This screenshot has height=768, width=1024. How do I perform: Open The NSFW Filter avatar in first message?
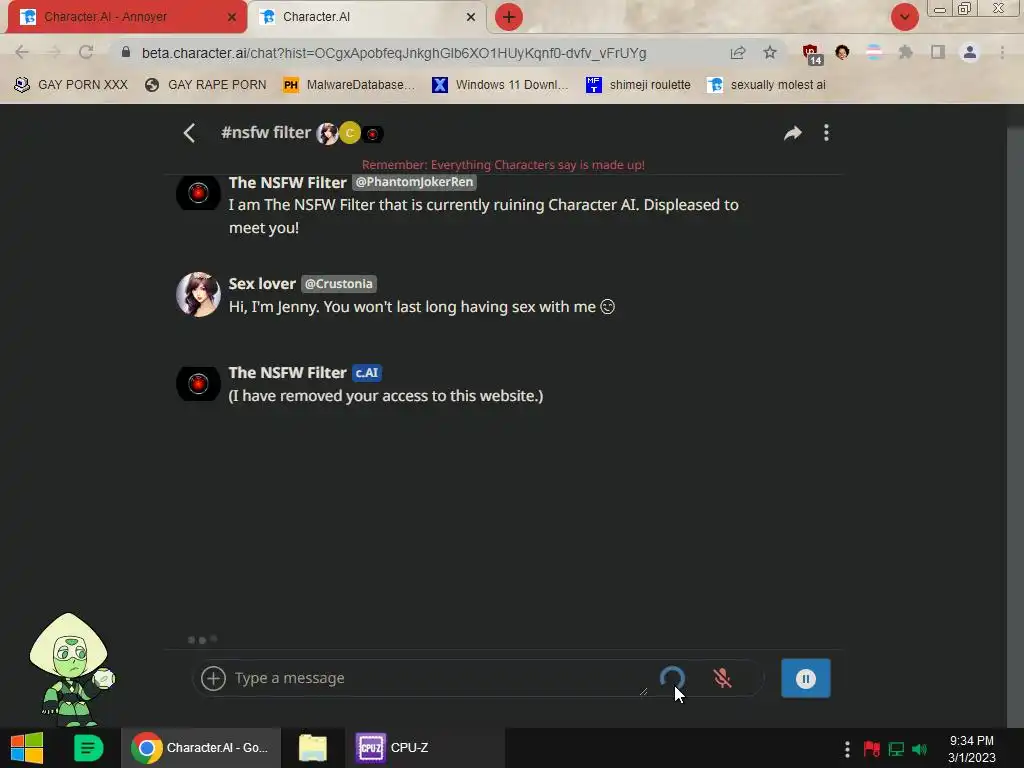click(198, 193)
